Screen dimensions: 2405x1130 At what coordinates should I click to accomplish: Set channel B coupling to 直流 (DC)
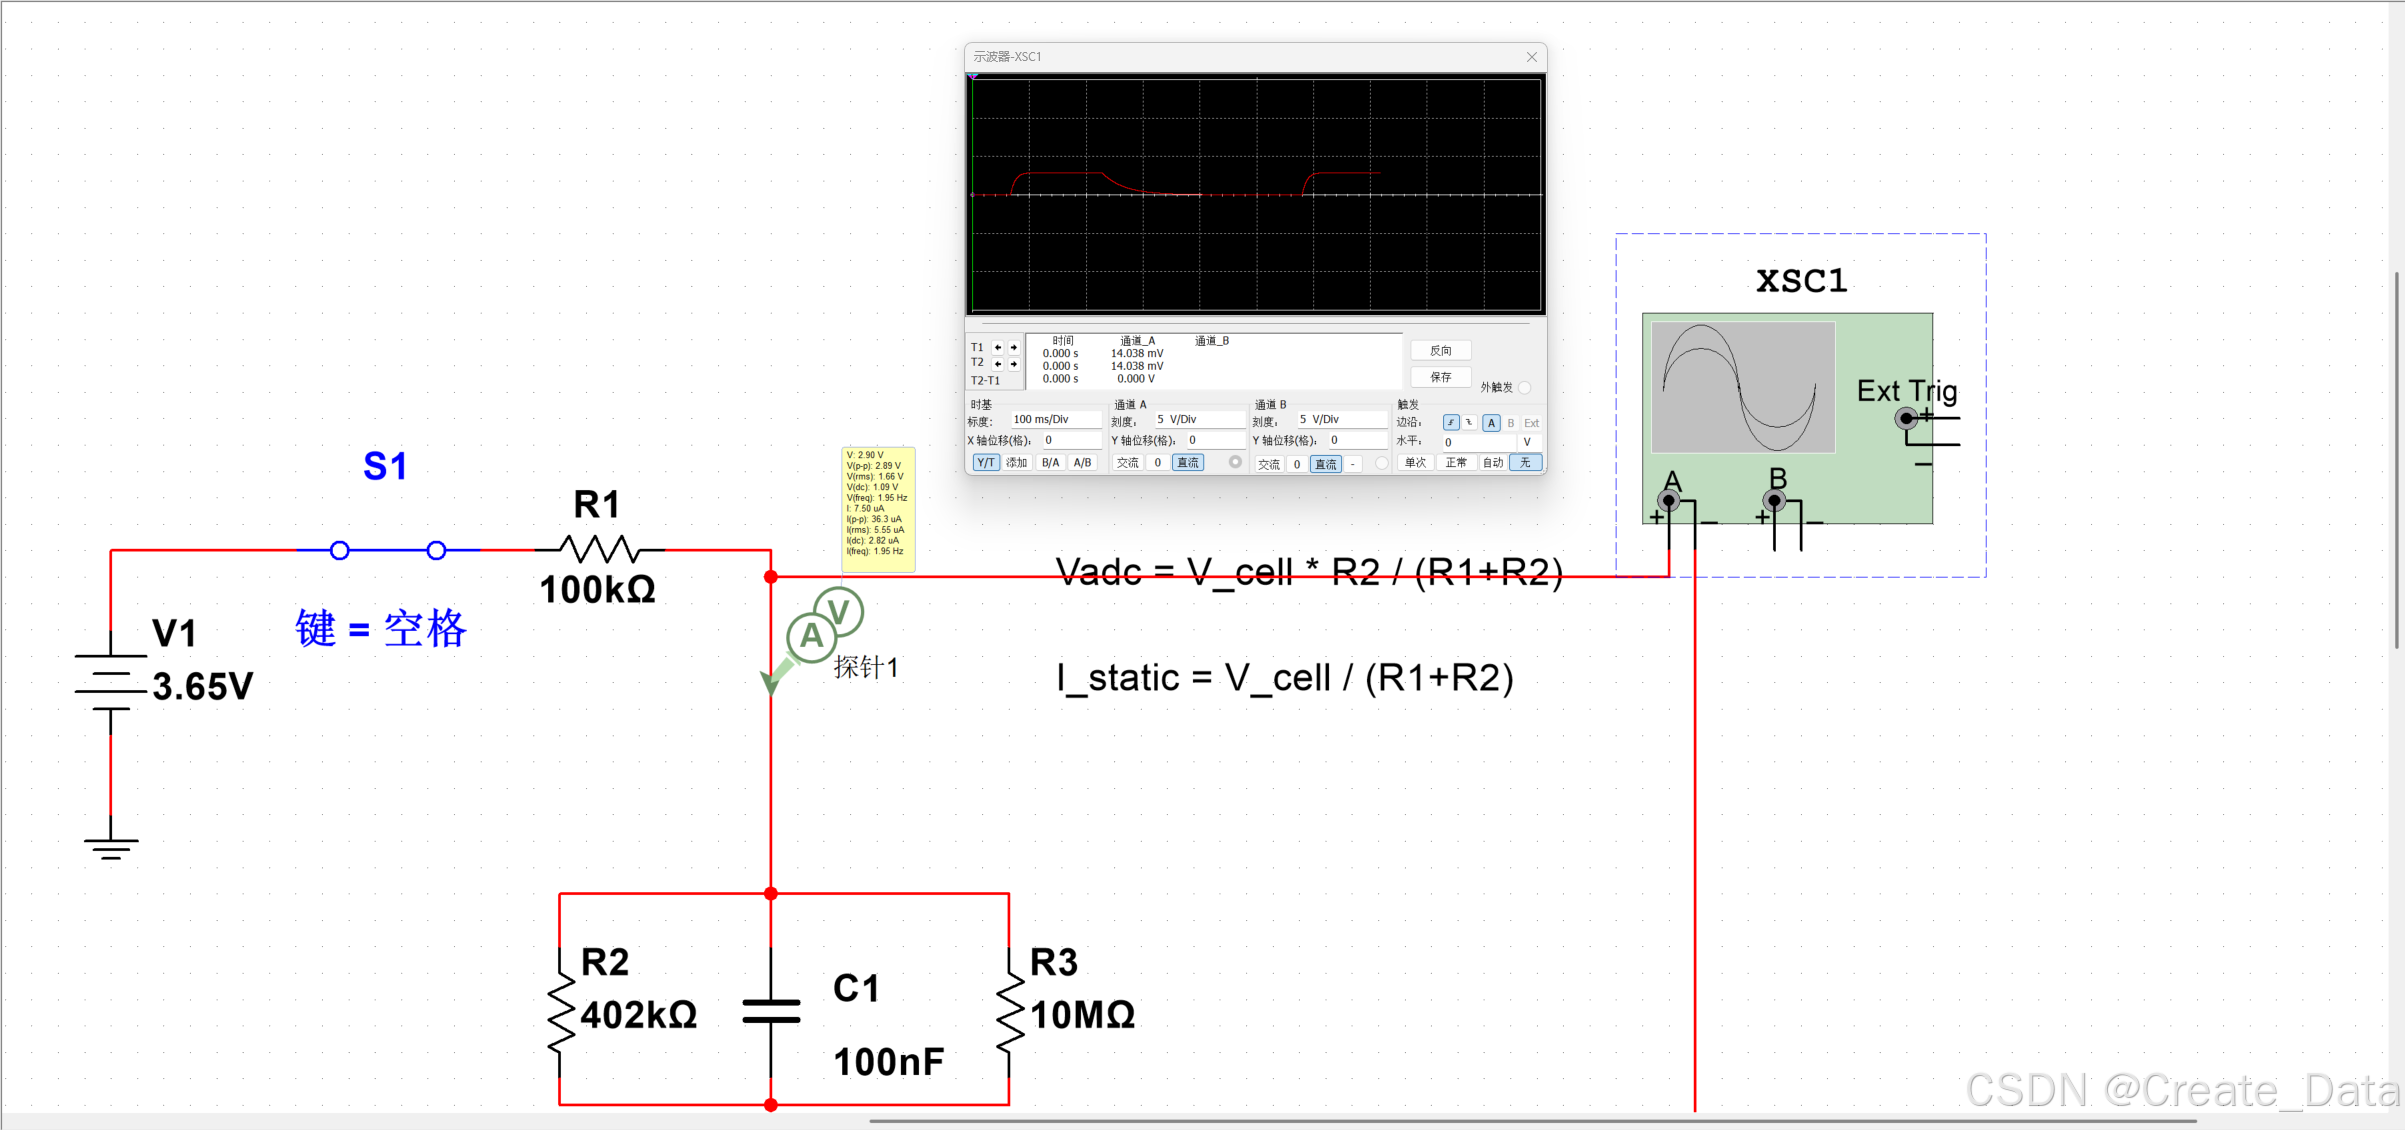(x=1326, y=464)
